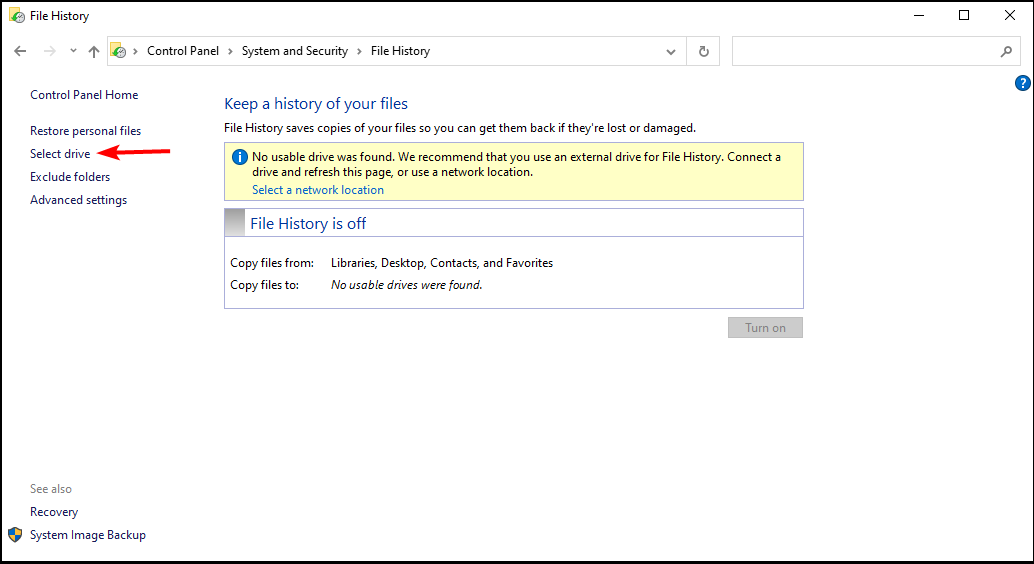This screenshot has height=564, width=1034.
Task: Click Select a network location
Action: (x=317, y=190)
